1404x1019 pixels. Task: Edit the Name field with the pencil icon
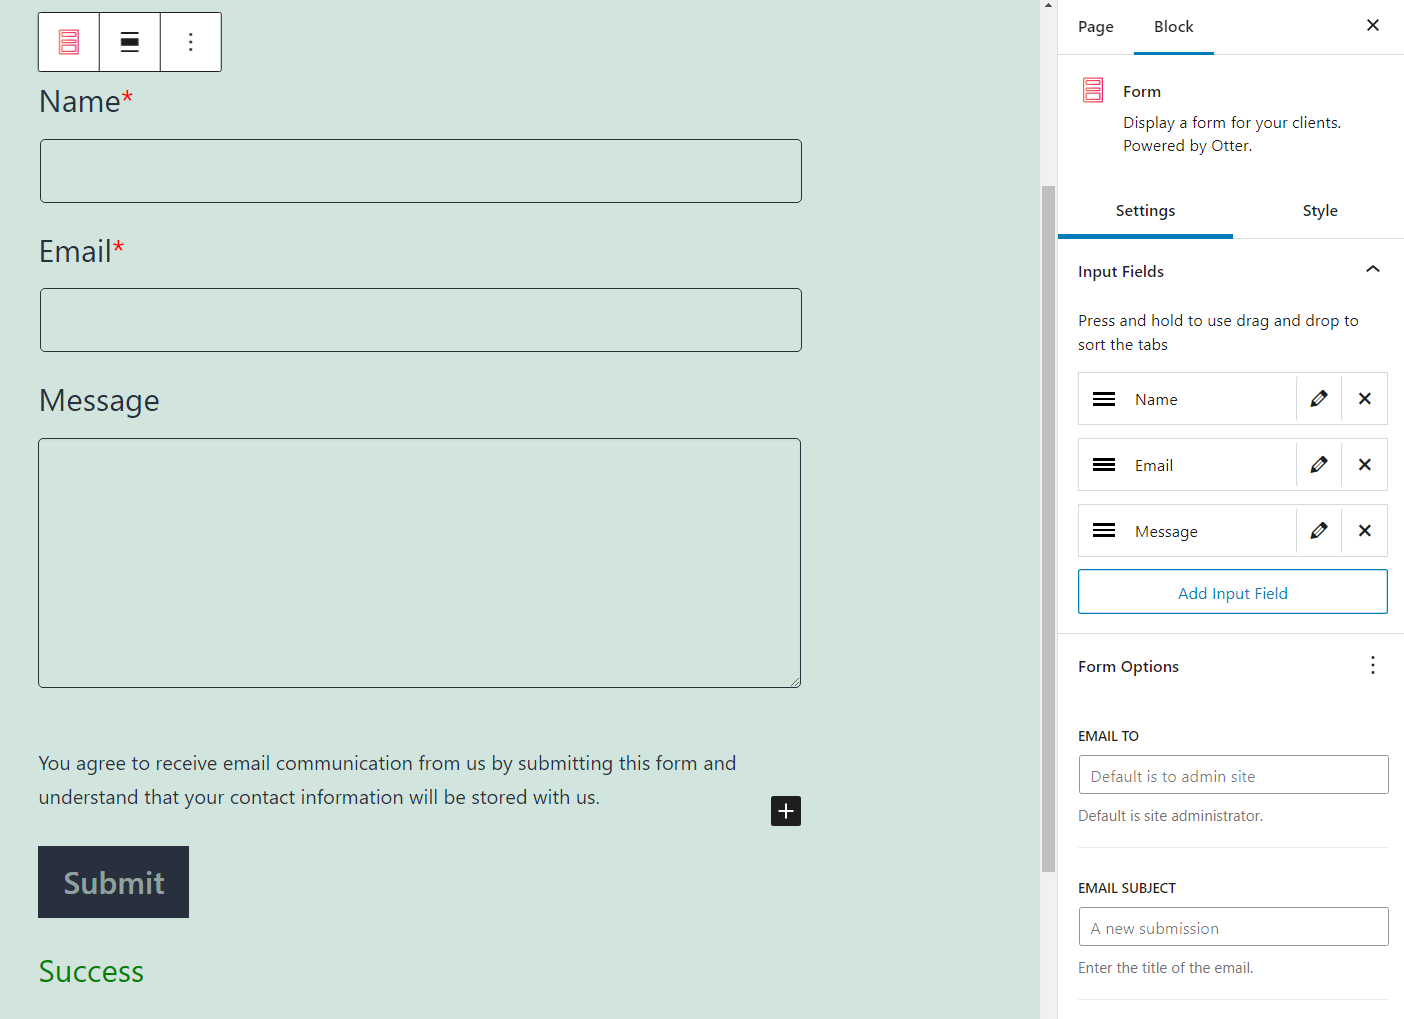point(1318,398)
